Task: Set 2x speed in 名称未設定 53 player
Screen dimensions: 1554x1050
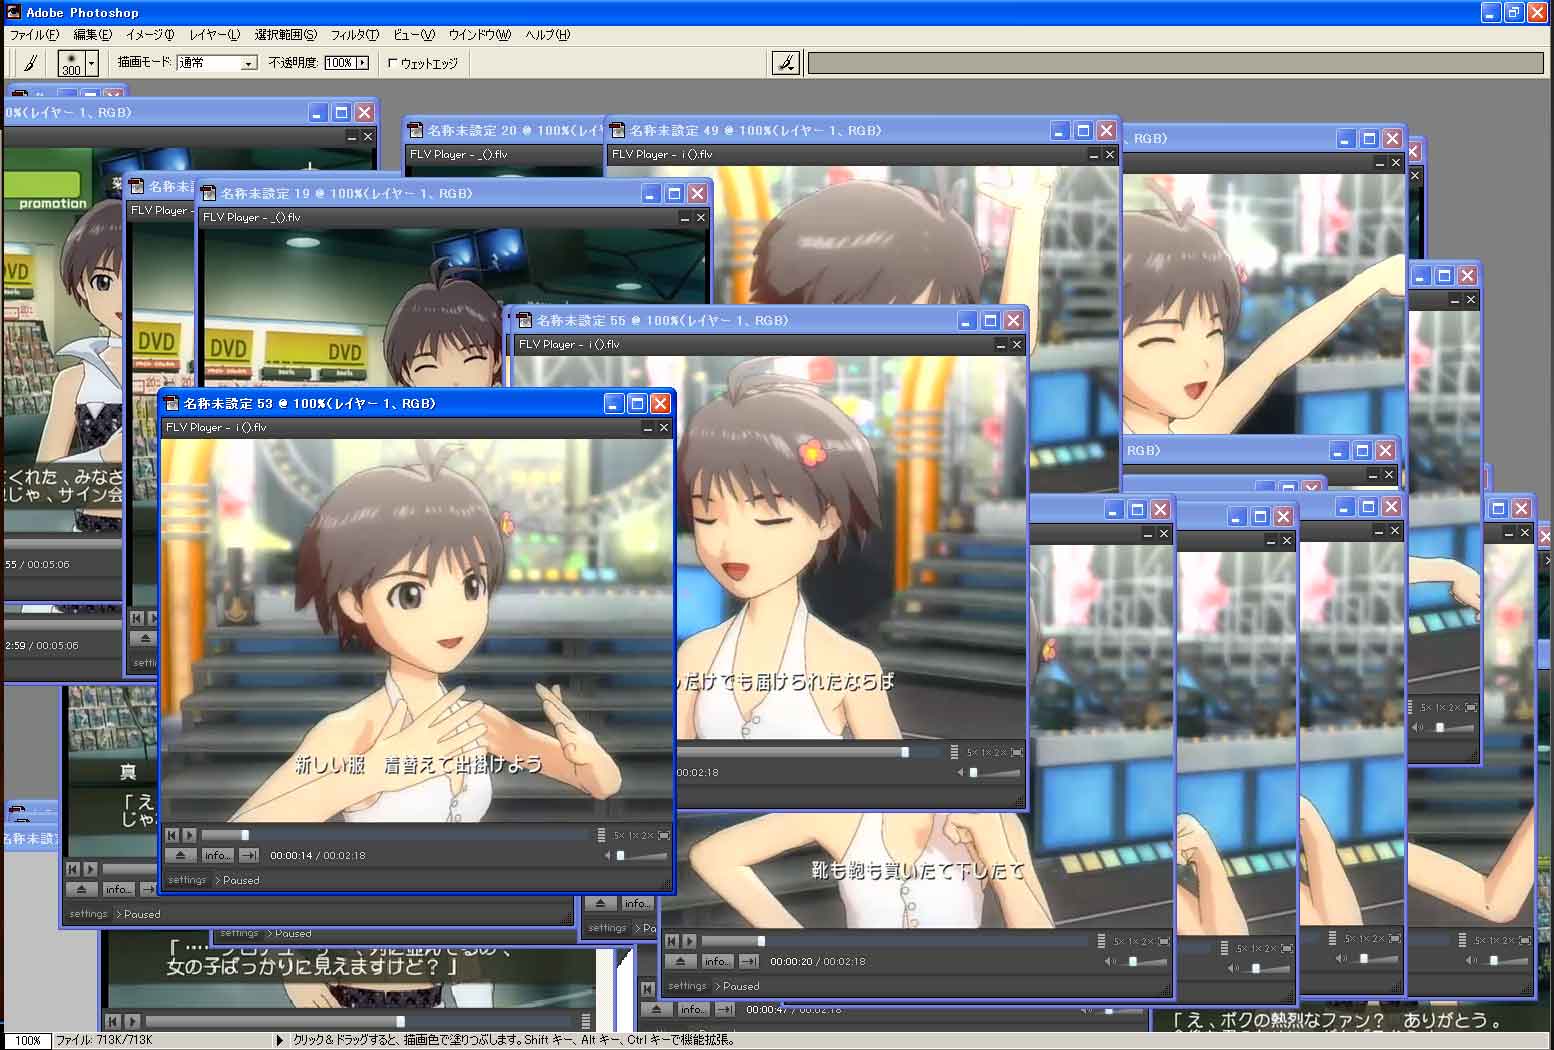Action: coord(647,835)
